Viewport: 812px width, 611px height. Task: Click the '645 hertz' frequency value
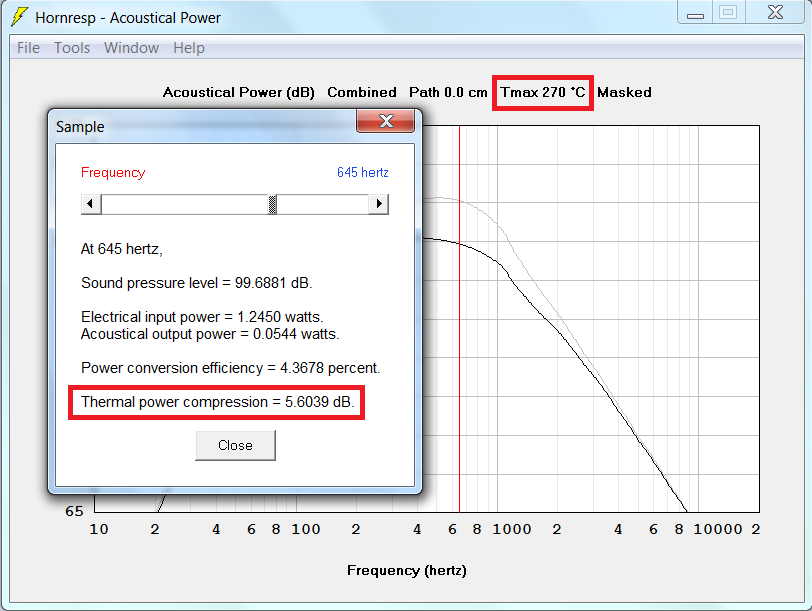(362, 172)
